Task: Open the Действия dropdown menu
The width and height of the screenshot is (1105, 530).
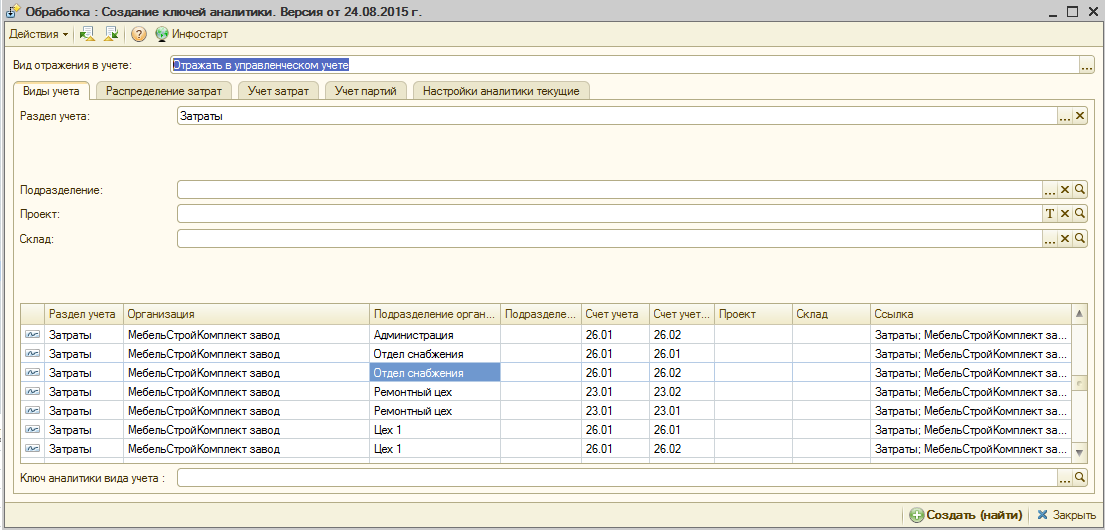Action: tap(38, 34)
